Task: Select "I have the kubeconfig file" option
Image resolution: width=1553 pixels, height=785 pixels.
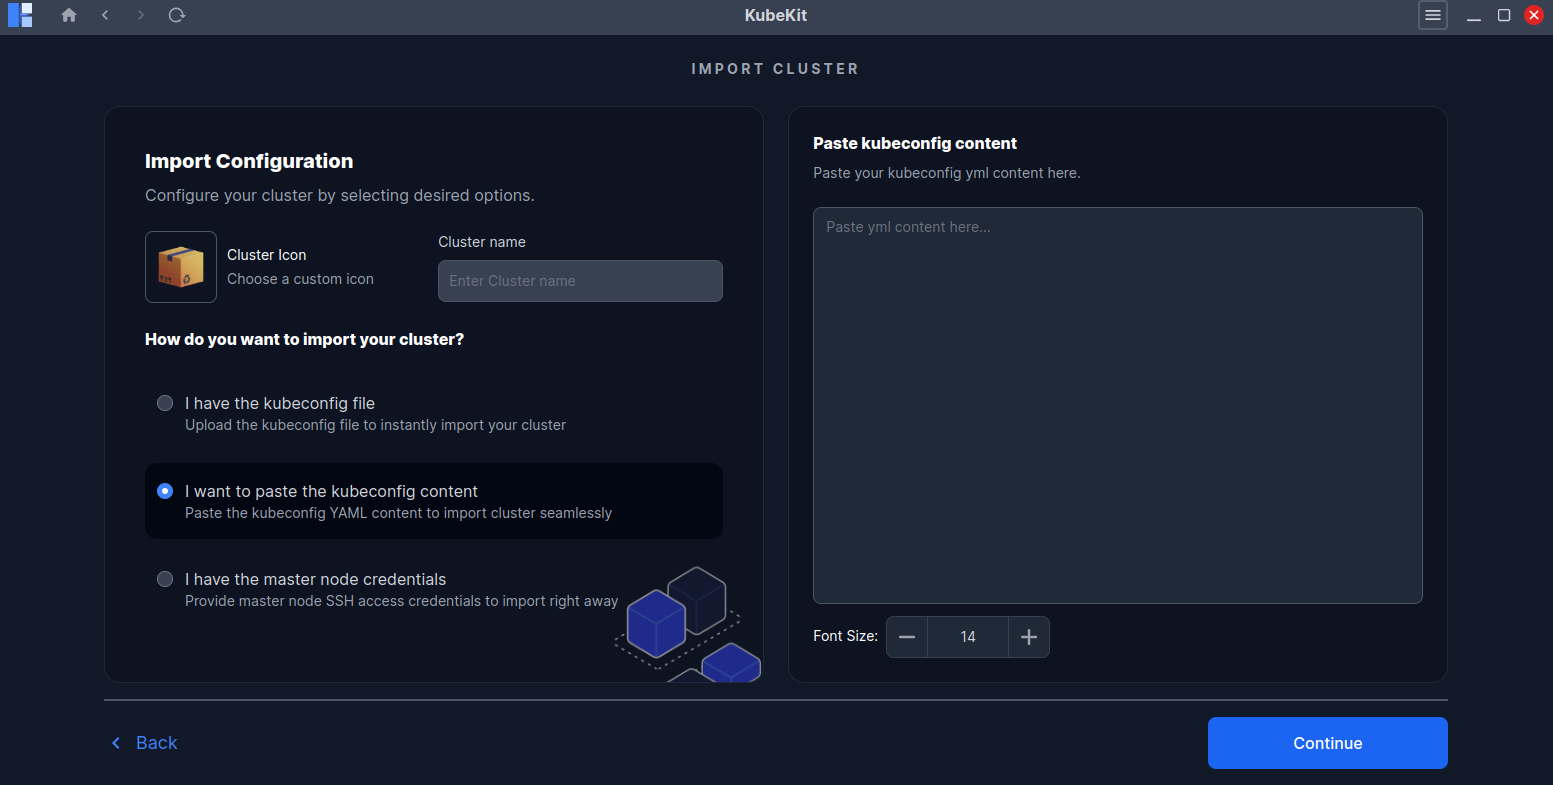Action: (x=165, y=403)
